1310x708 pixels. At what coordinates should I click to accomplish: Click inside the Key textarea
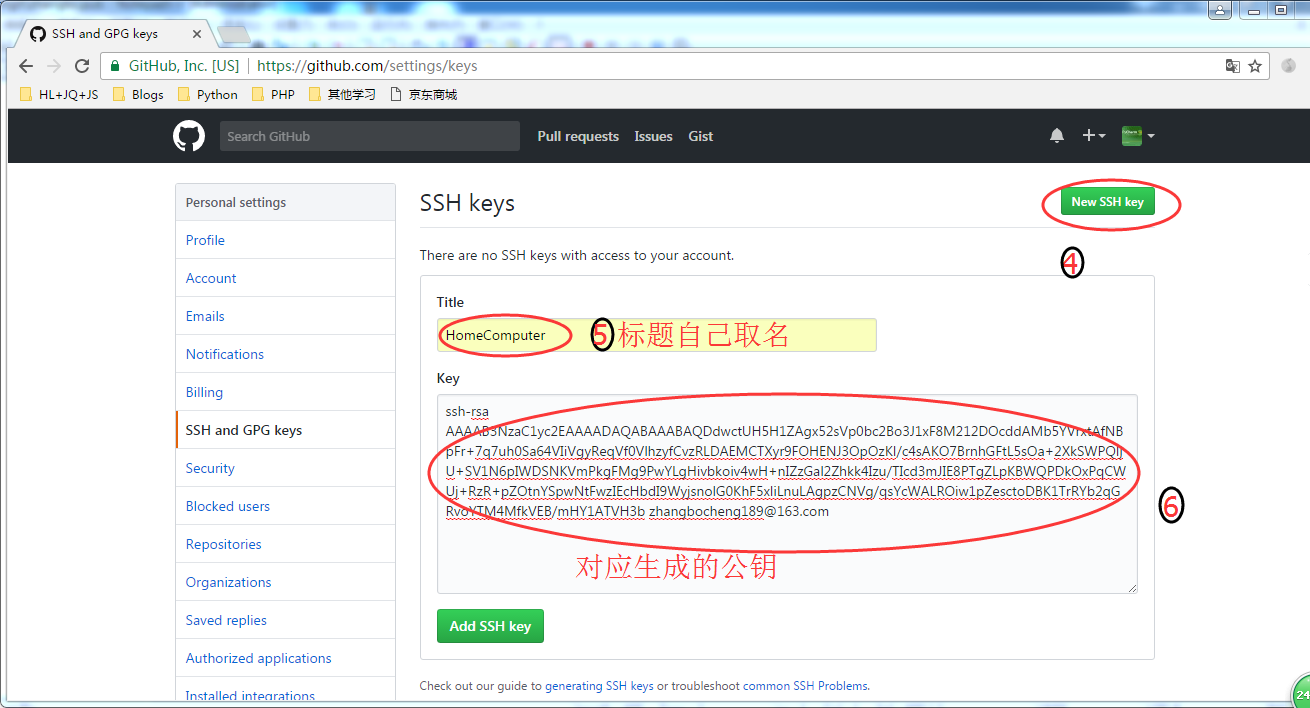pyautogui.click(x=787, y=493)
